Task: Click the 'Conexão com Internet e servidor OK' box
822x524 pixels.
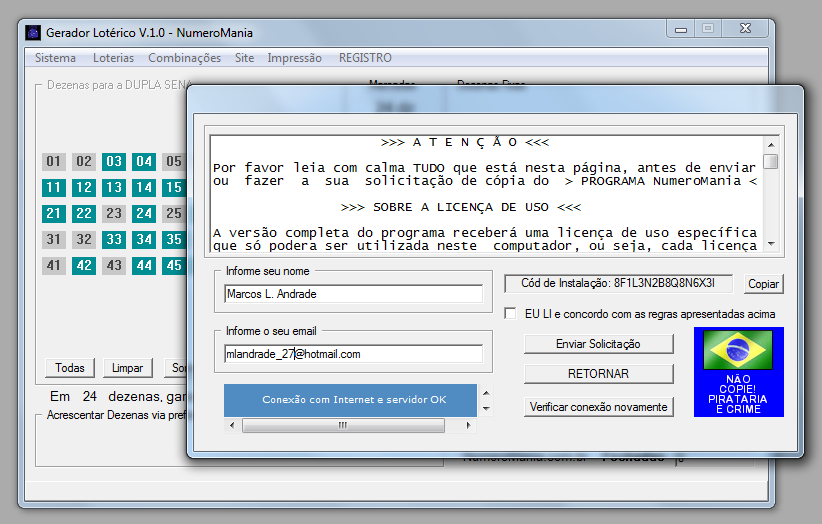Action: (350, 400)
